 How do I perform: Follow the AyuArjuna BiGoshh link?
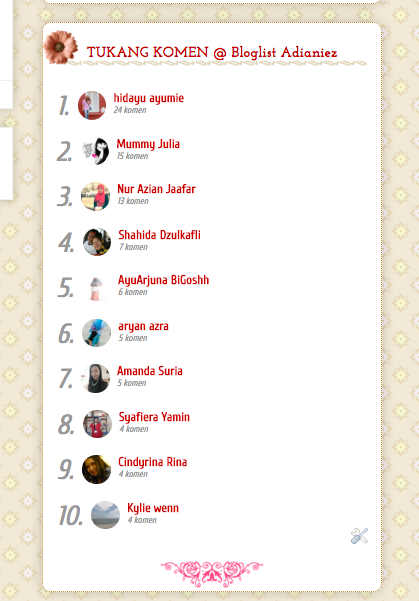[x=163, y=280]
